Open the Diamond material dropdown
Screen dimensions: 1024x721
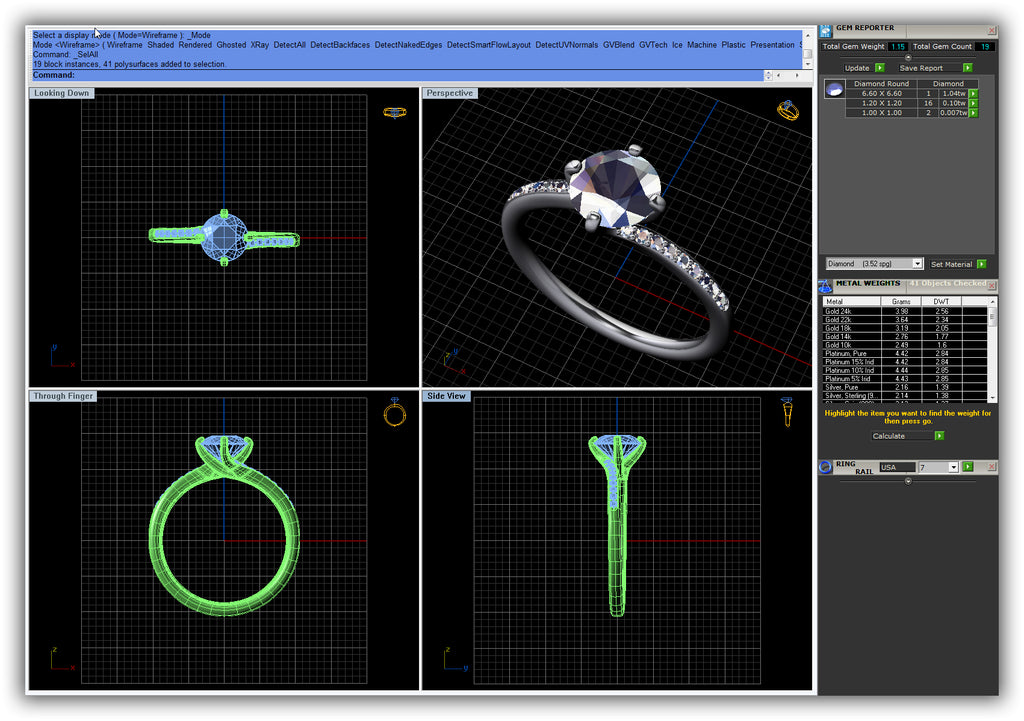point(917,264)
